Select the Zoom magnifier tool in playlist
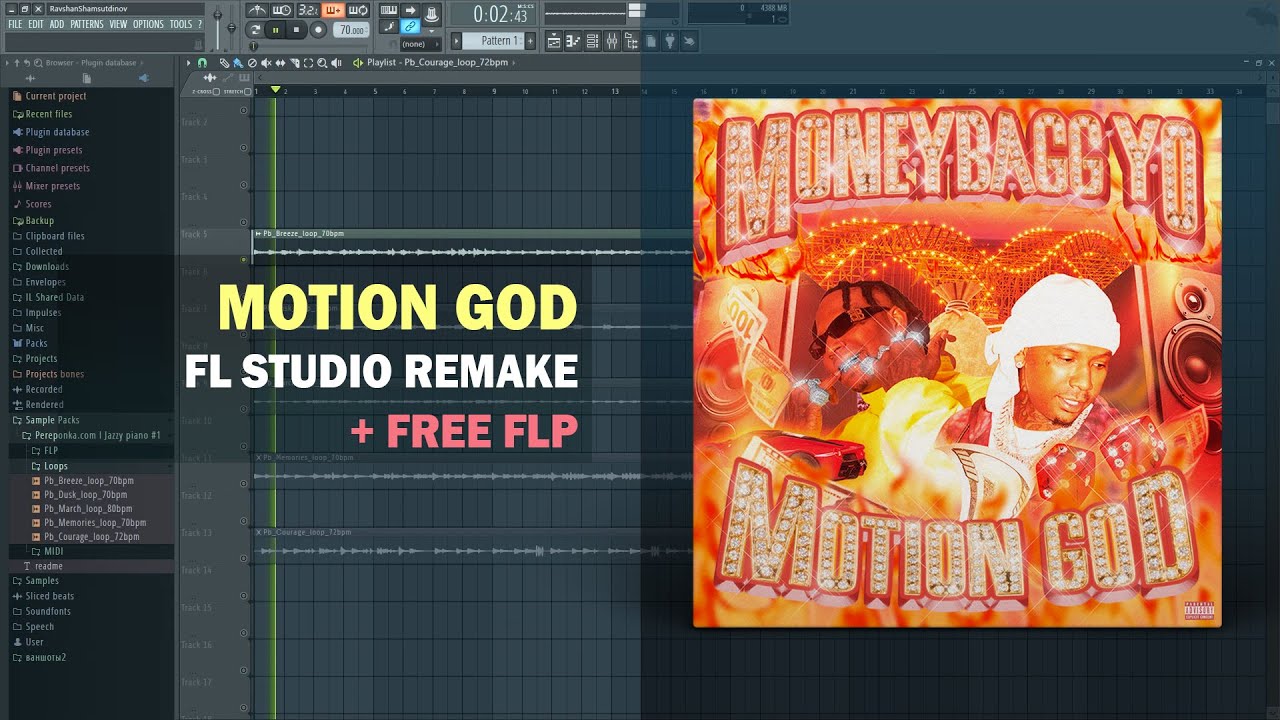 (x=322, y=63)
